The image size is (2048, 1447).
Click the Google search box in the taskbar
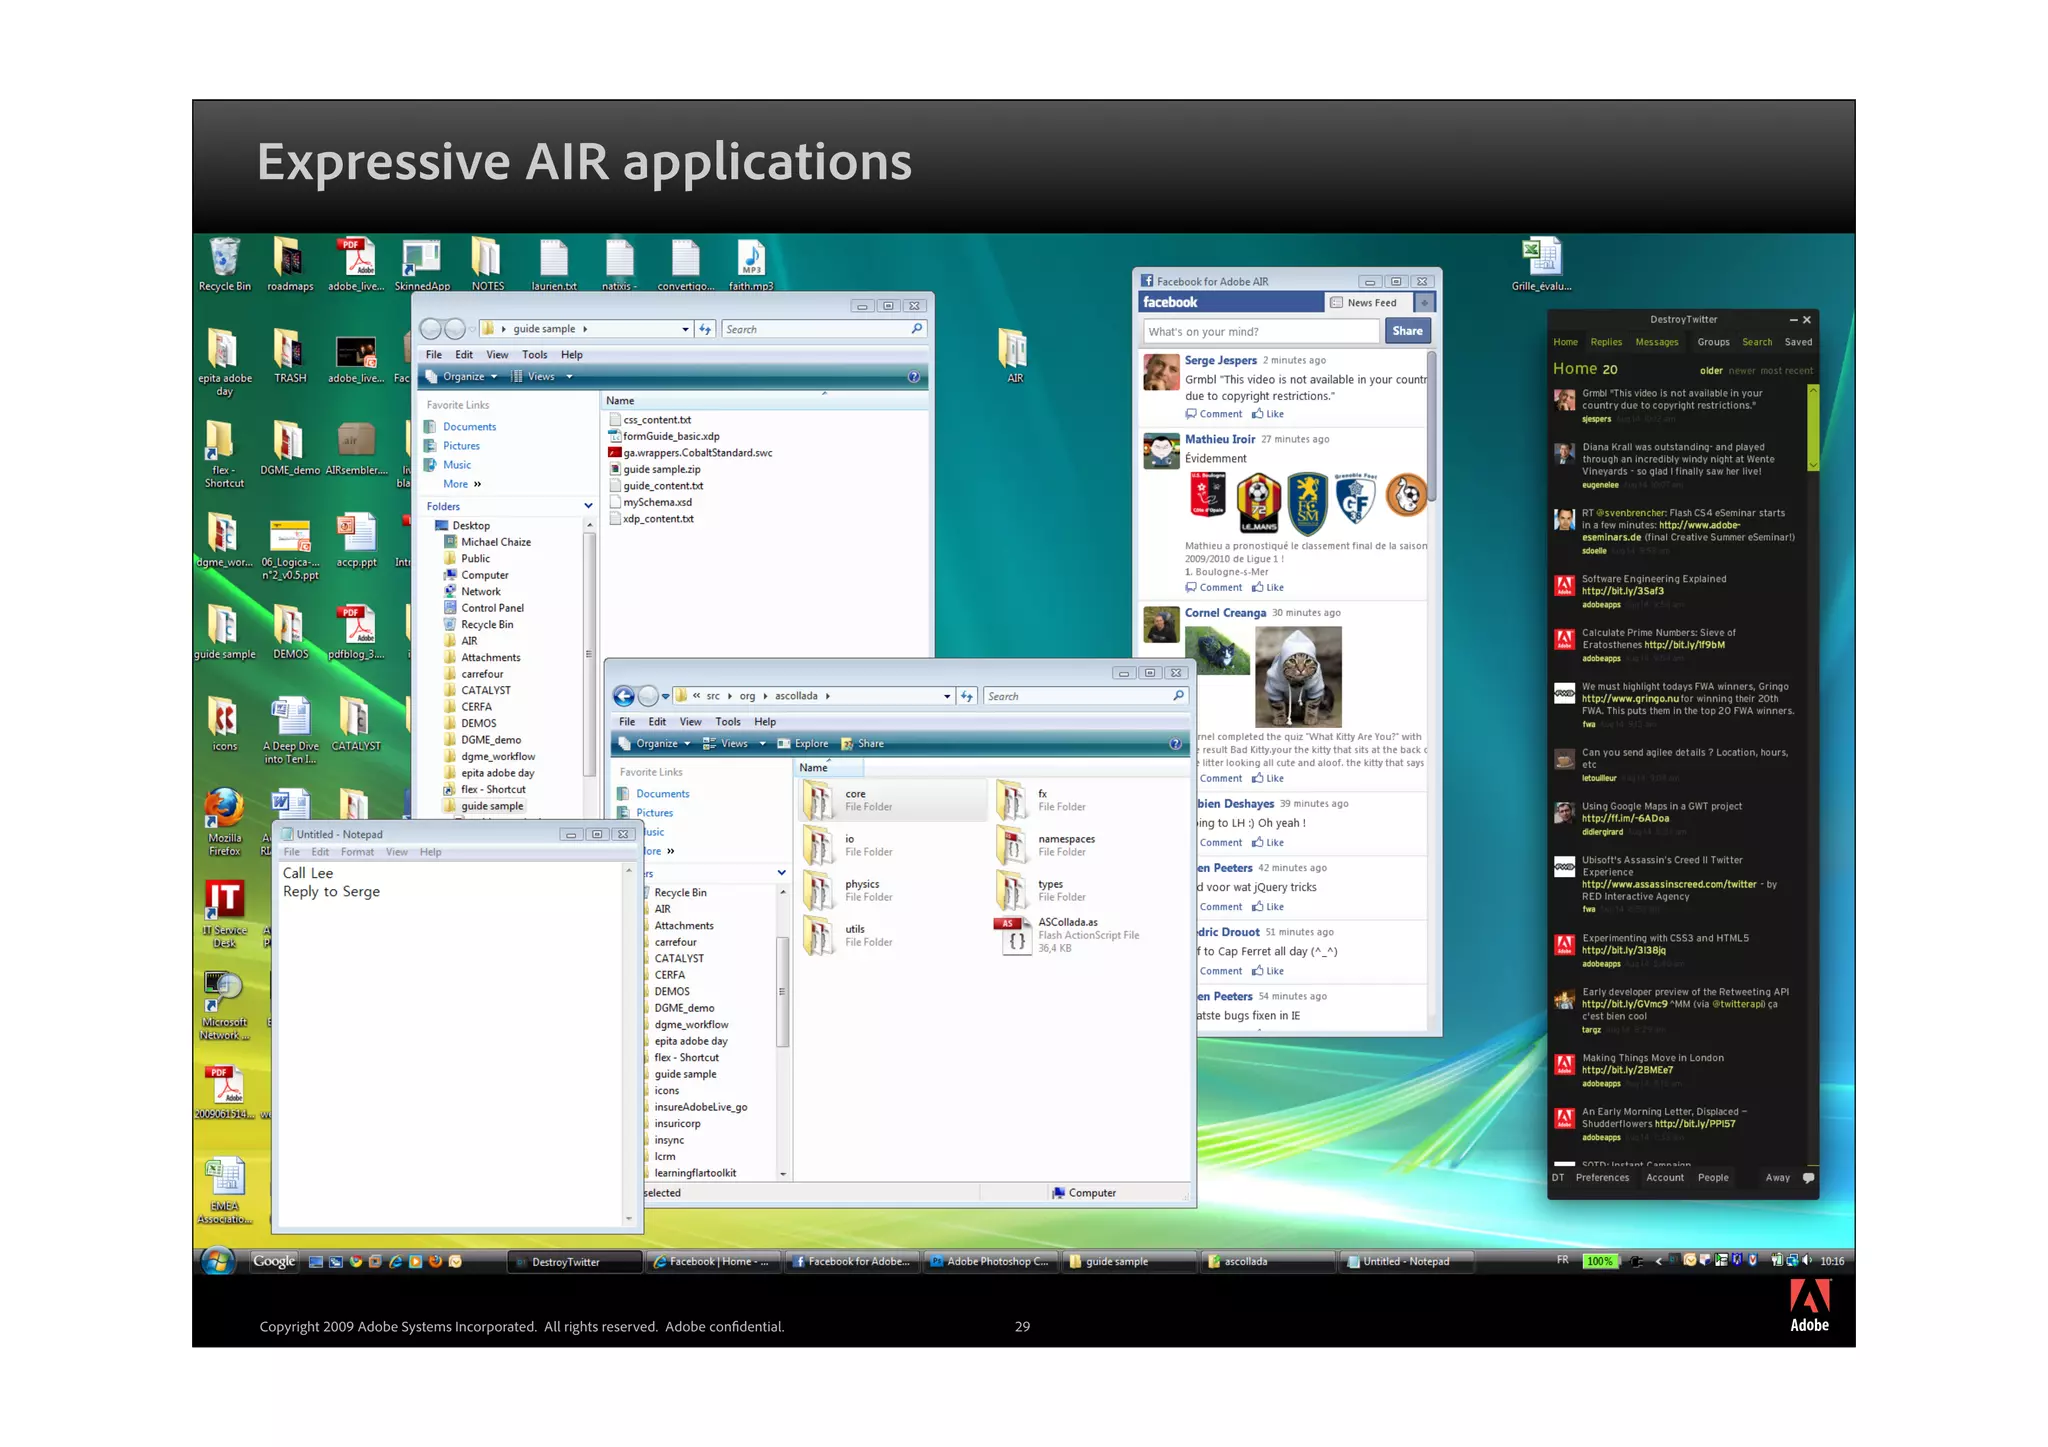[x=274, y=1261]
